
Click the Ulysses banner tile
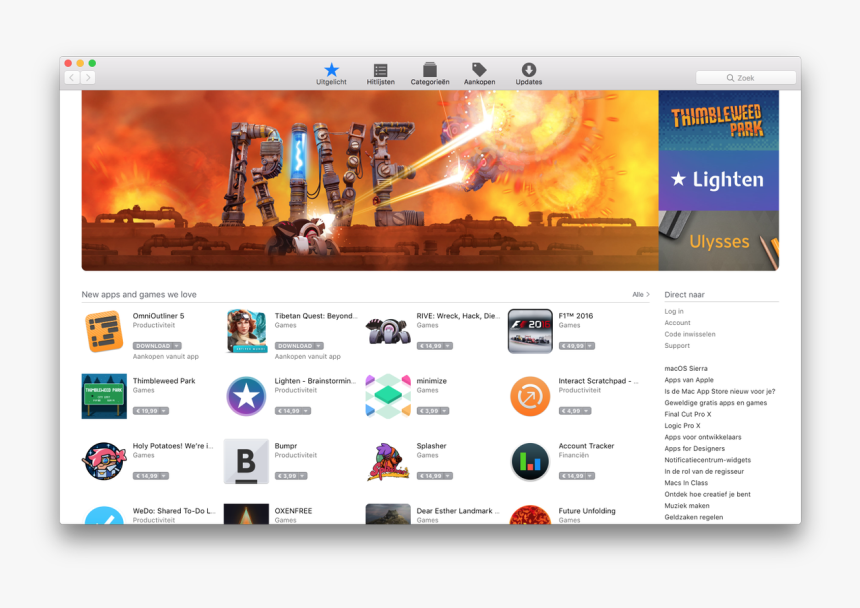(718, 241)
